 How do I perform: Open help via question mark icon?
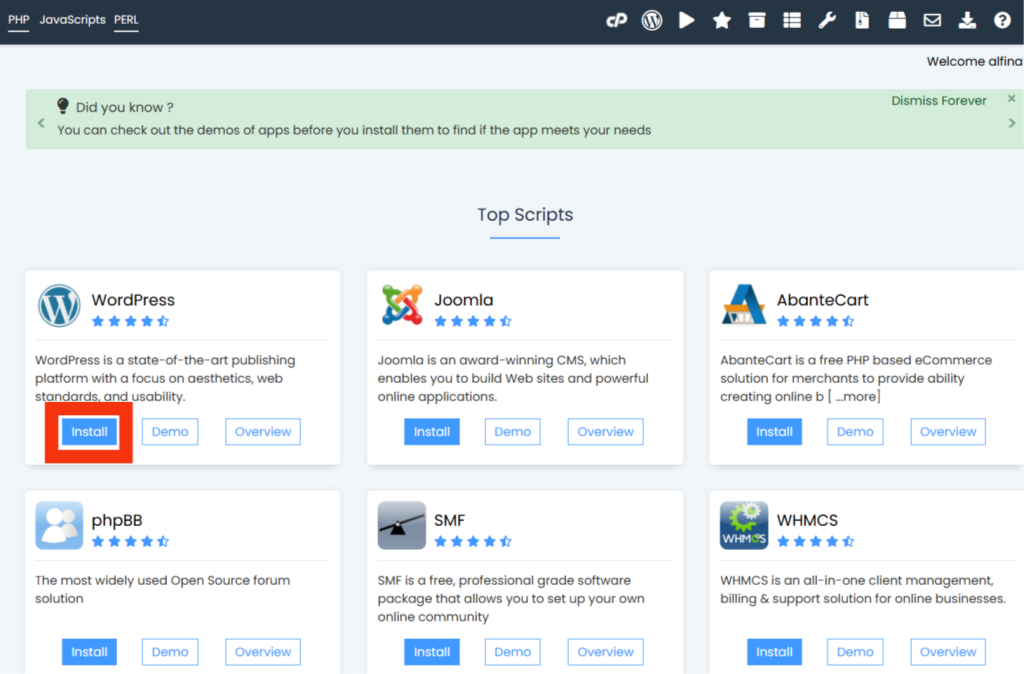[1002, 20]
